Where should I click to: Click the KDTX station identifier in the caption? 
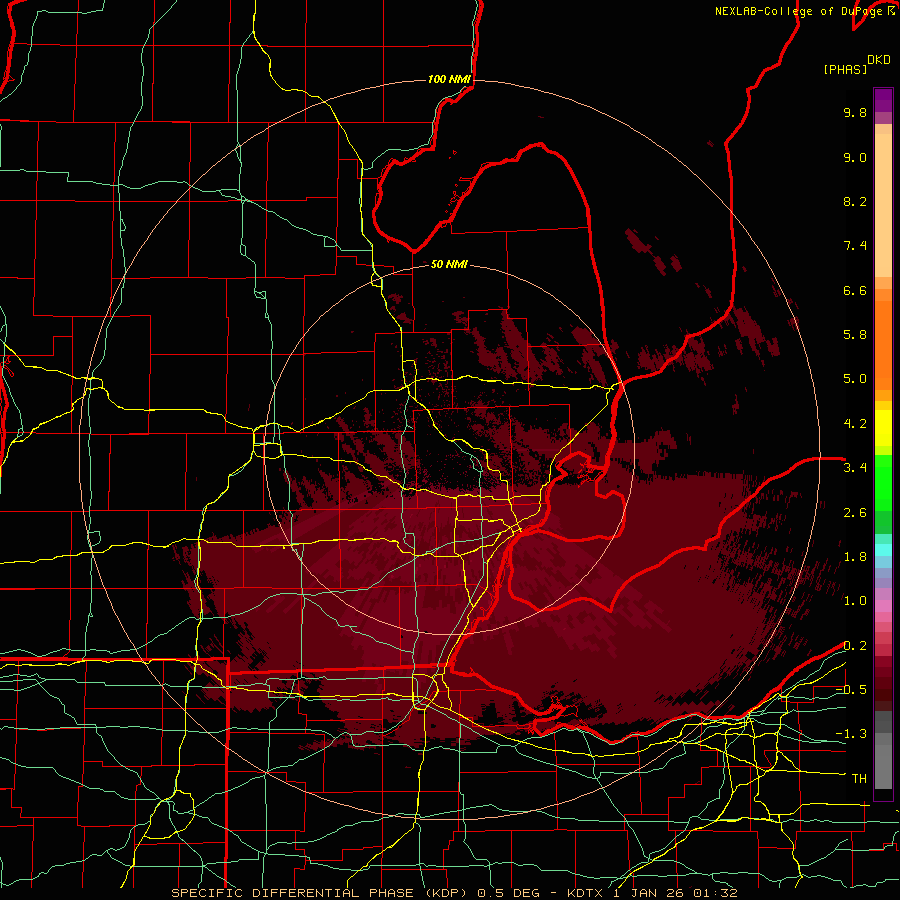click(x=586, y=893)
